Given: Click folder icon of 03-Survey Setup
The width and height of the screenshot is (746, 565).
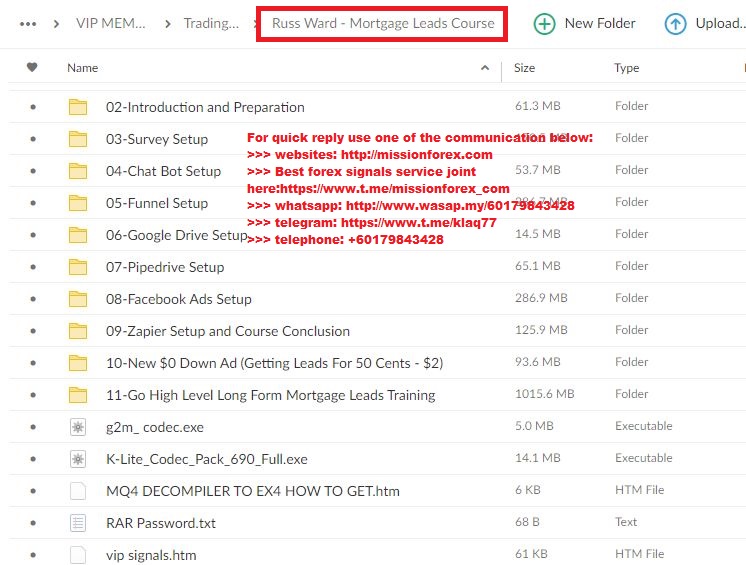Looking at the screenshot, I should tap(78, 139).
